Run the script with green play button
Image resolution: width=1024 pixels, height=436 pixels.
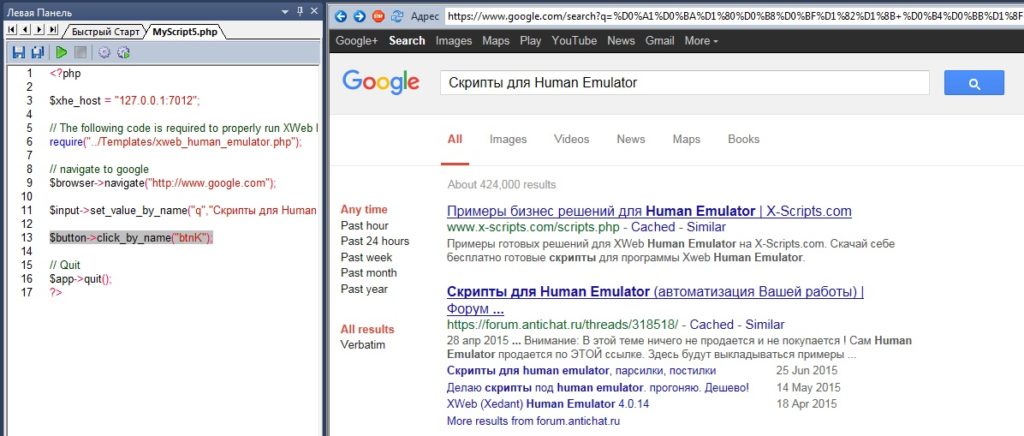coord(61,53)
